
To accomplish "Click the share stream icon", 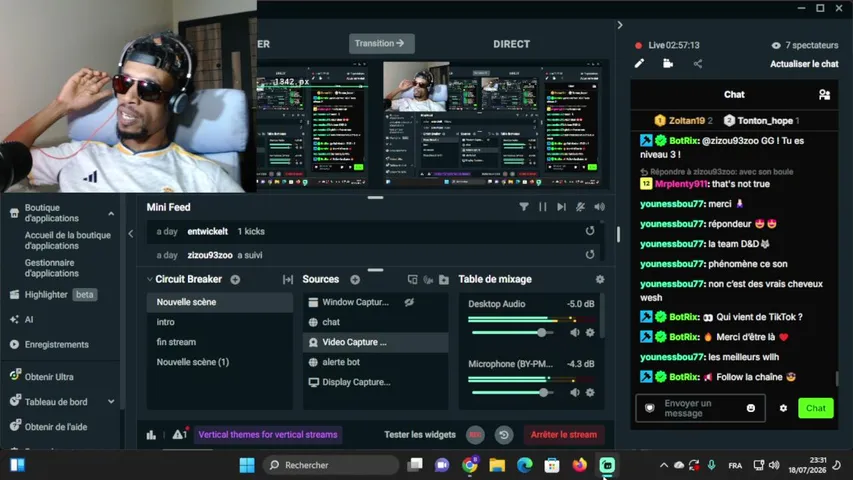I will (697, 64).
